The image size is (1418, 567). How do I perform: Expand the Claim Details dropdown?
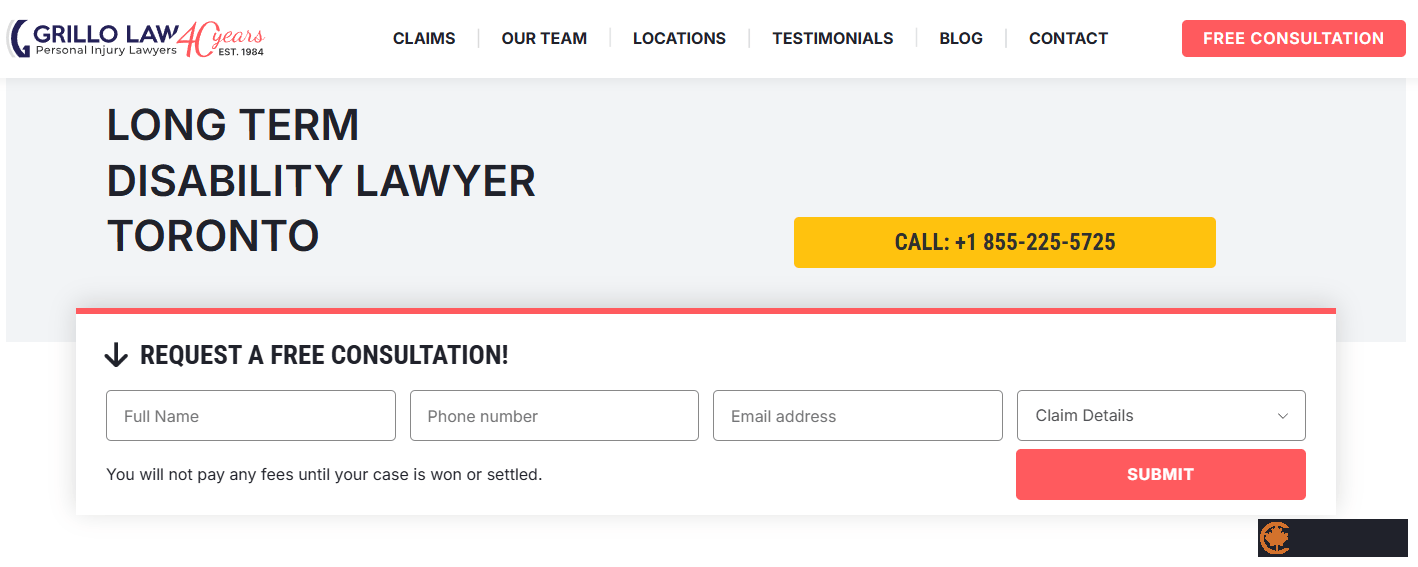(1150, 416)
